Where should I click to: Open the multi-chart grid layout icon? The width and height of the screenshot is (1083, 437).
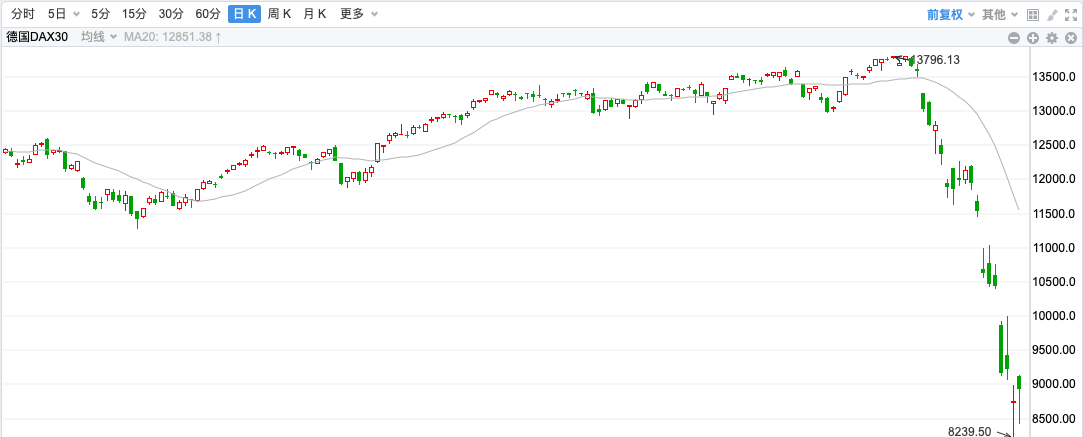1033,14
